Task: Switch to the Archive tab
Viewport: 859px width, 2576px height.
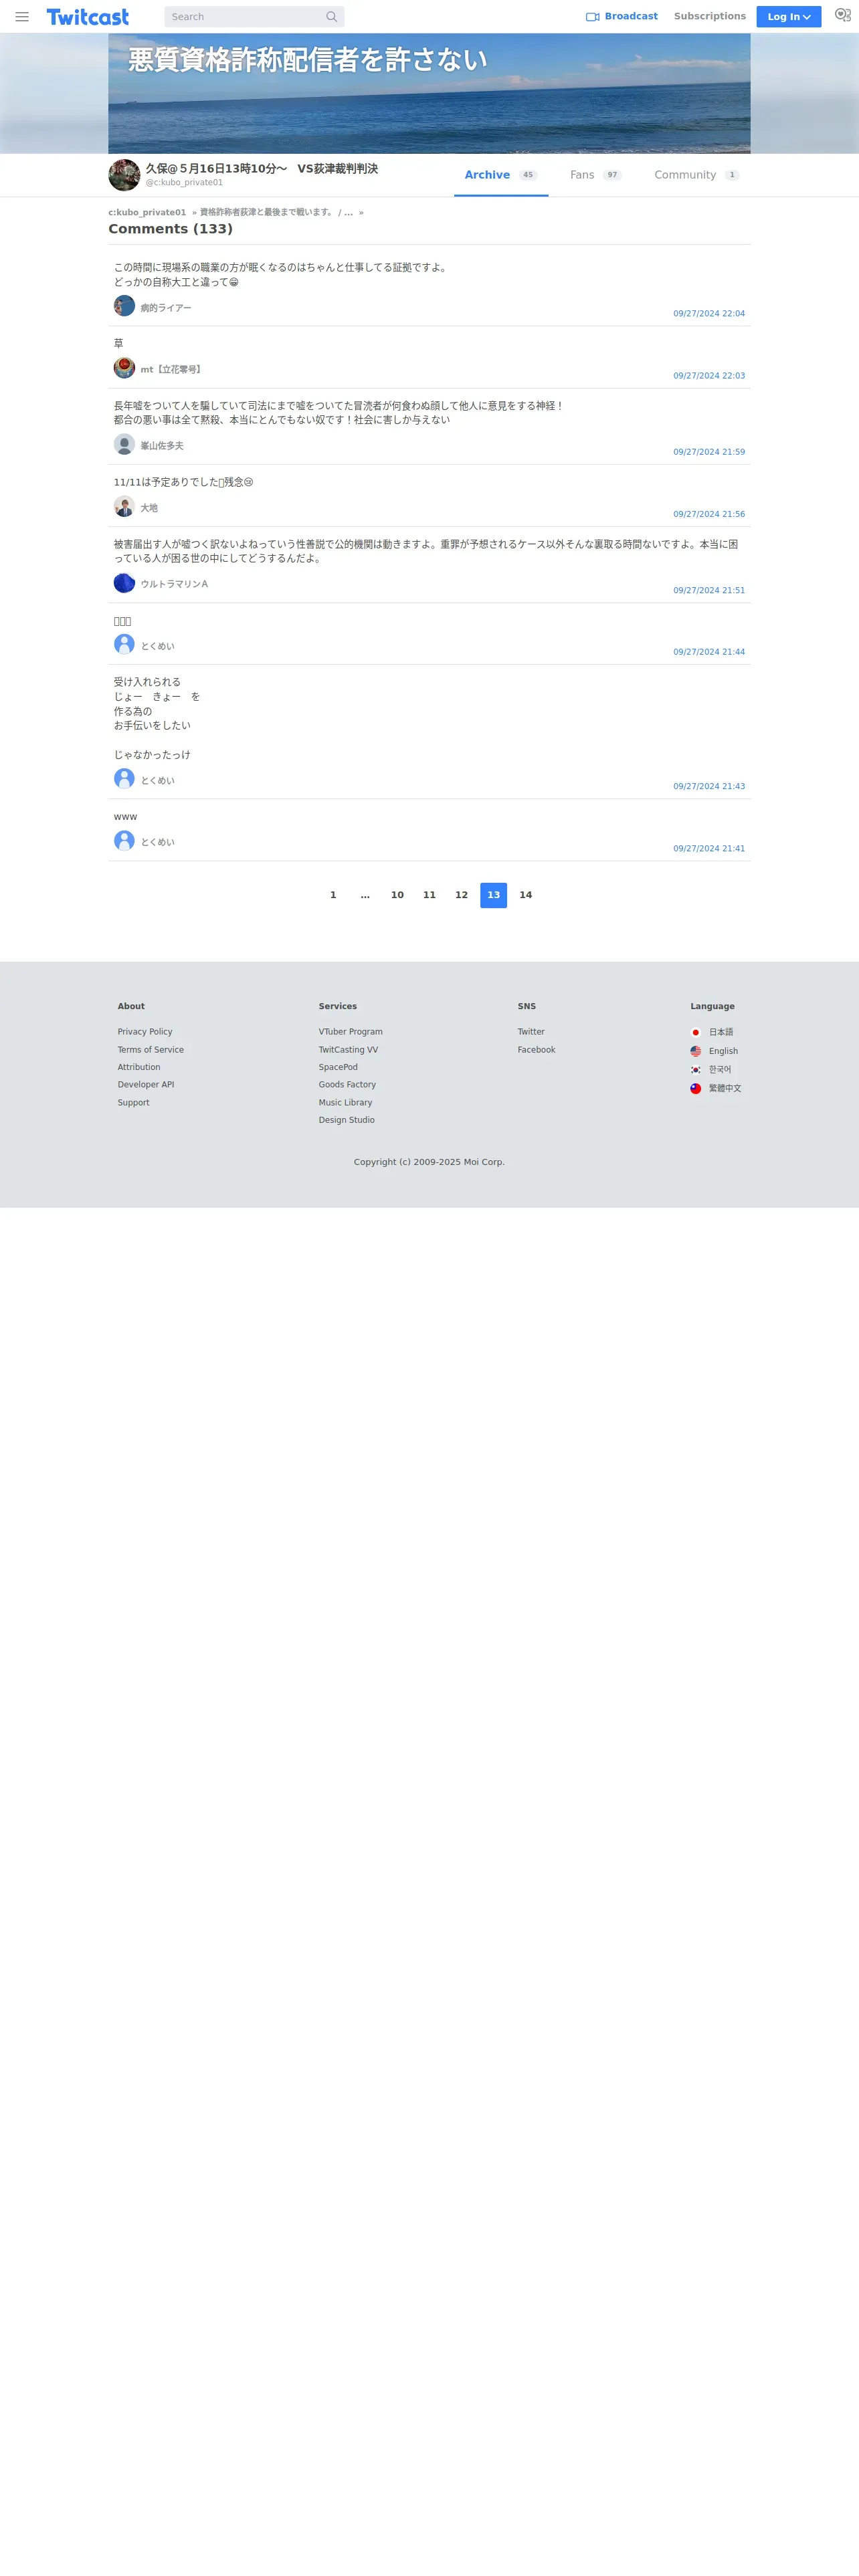Action: click(501, 175)
